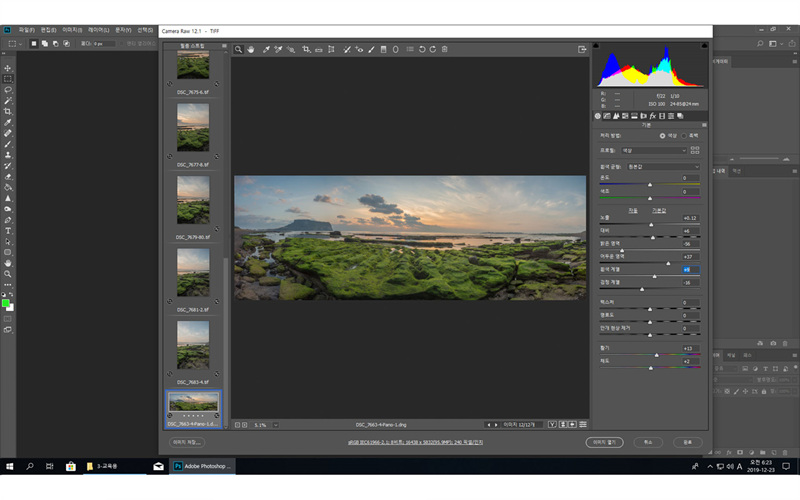Toggle shadow clipping warning in histogram

click(596, 46)
